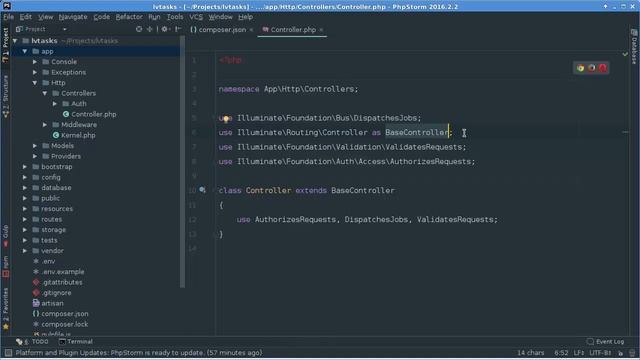
Task: Click the Project tree vertical scrollbar
Action: point(182,163)
